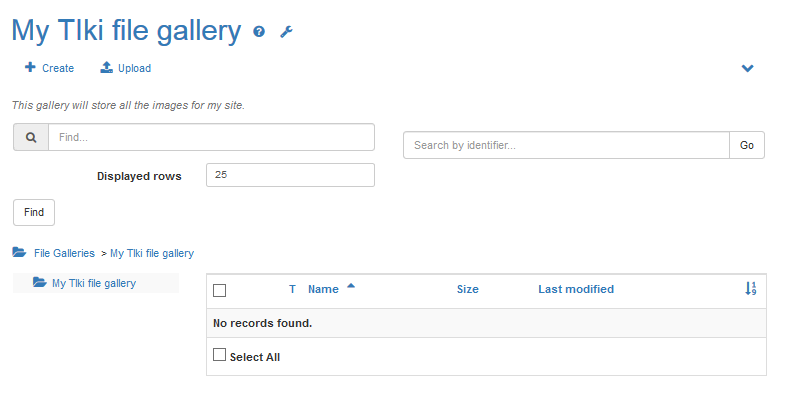The width and height of the screenshot is (786, 403).
Task: Click the File Galleries folder icon
Action: [19, 253]
